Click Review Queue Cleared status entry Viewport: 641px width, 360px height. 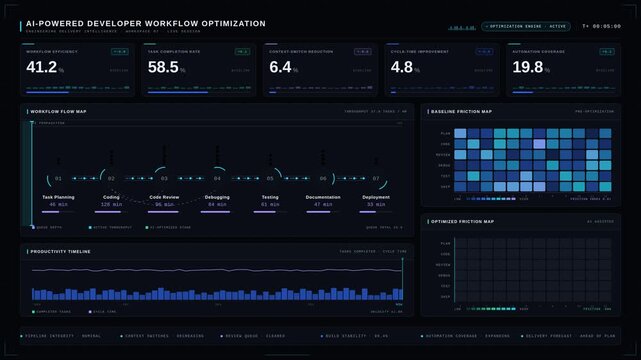(253, 336)
